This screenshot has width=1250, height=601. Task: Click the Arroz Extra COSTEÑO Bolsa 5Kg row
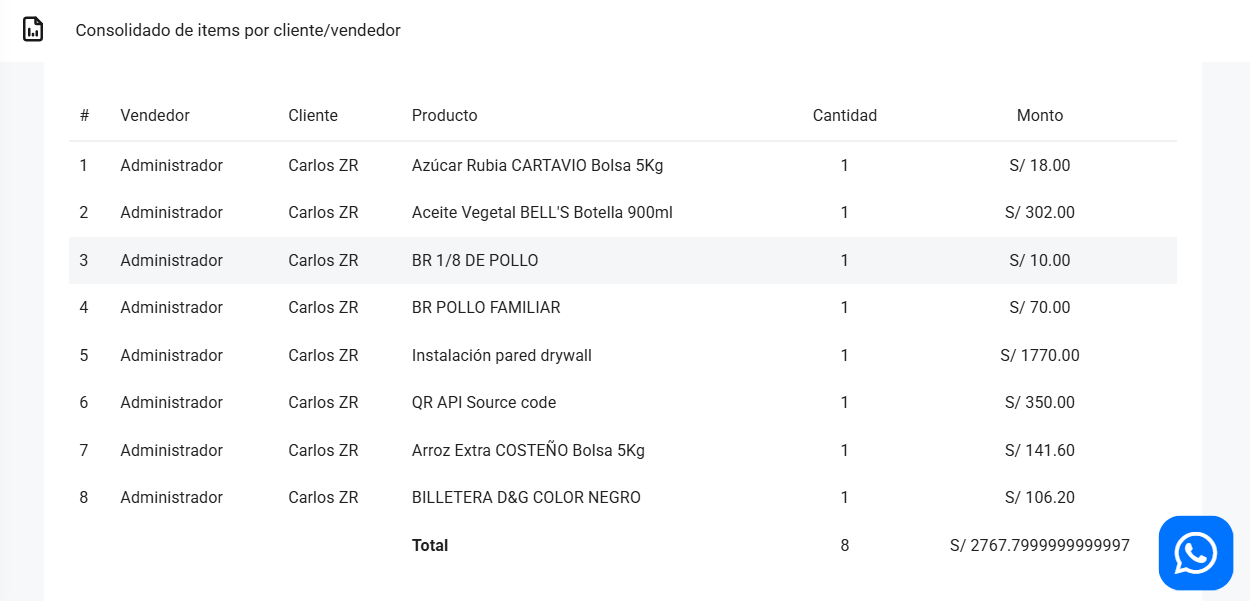[623, 450]
